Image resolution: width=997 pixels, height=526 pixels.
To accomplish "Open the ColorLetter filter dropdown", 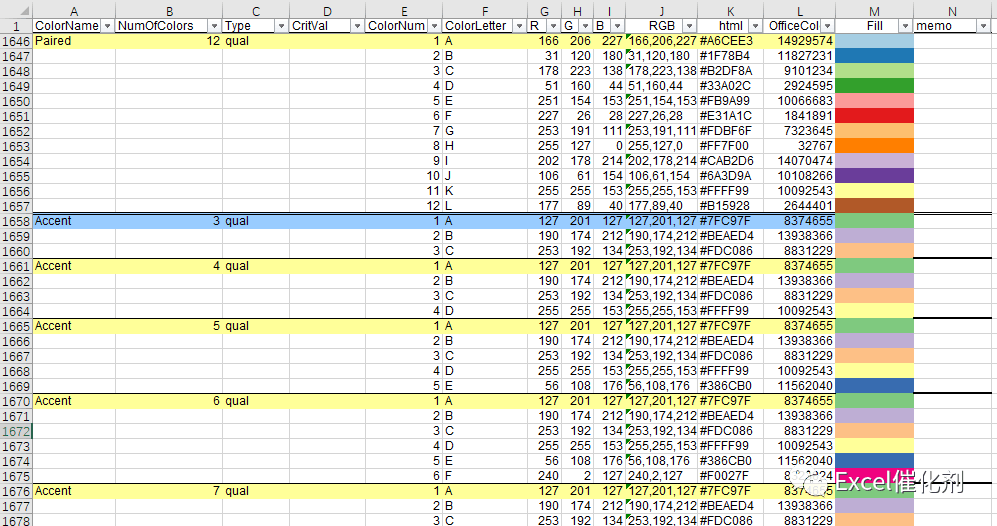I will tap(519, 26).
